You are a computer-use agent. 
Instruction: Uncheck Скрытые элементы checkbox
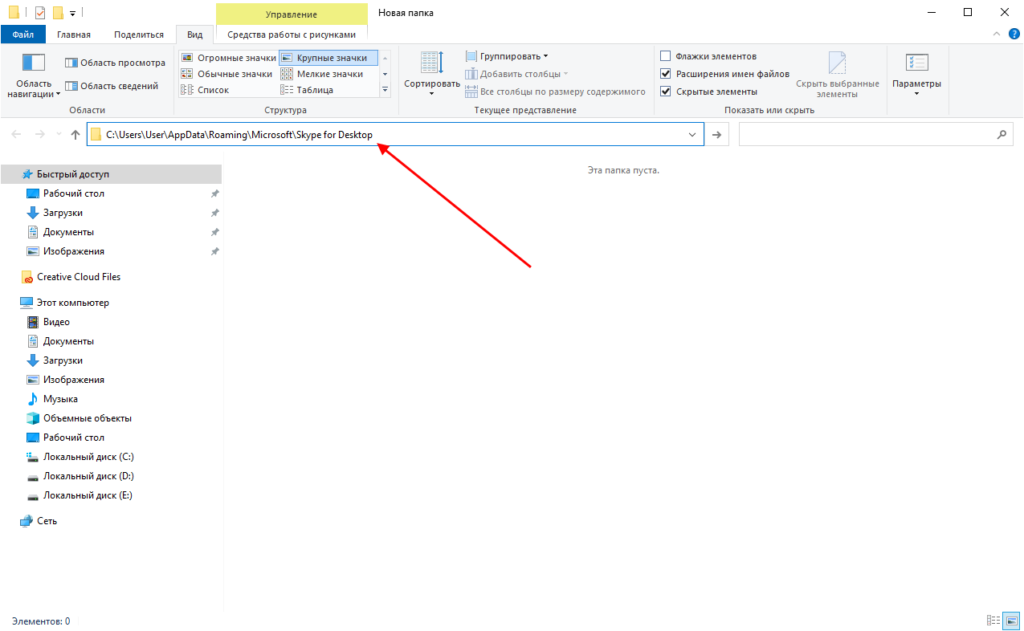665,91
